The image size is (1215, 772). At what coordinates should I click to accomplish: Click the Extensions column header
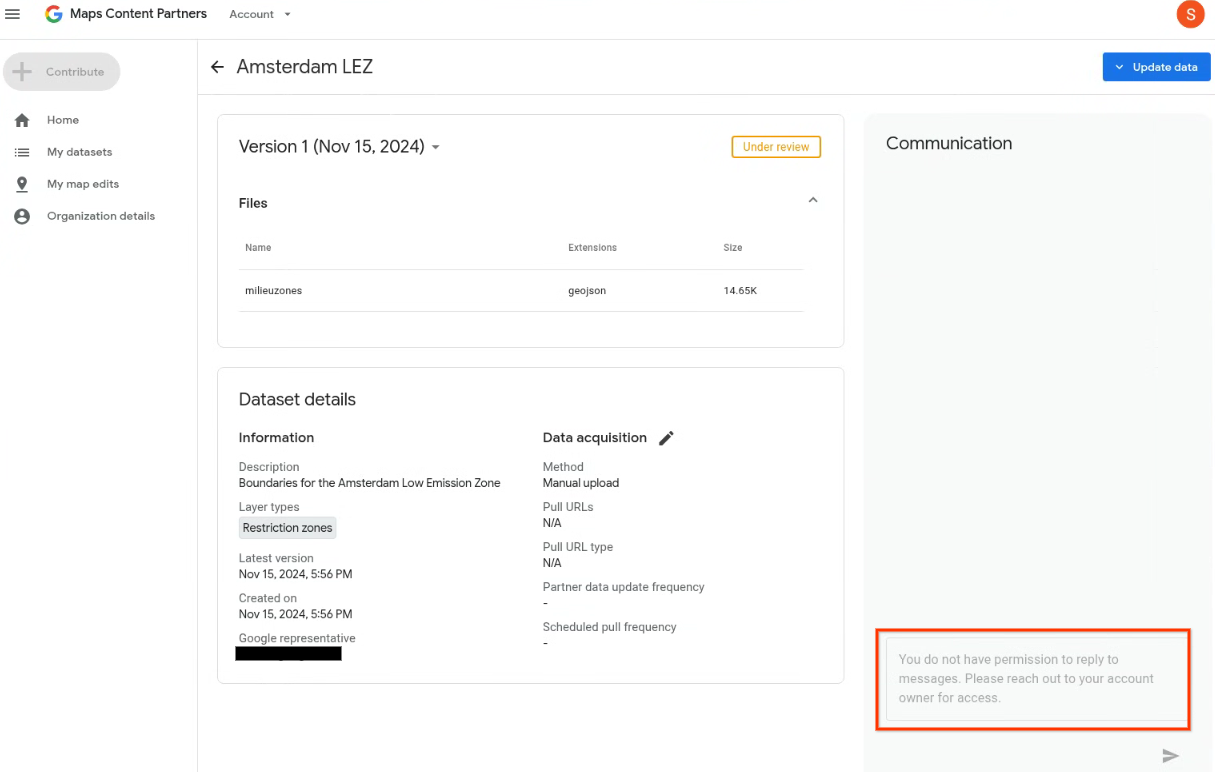(592, 247)
